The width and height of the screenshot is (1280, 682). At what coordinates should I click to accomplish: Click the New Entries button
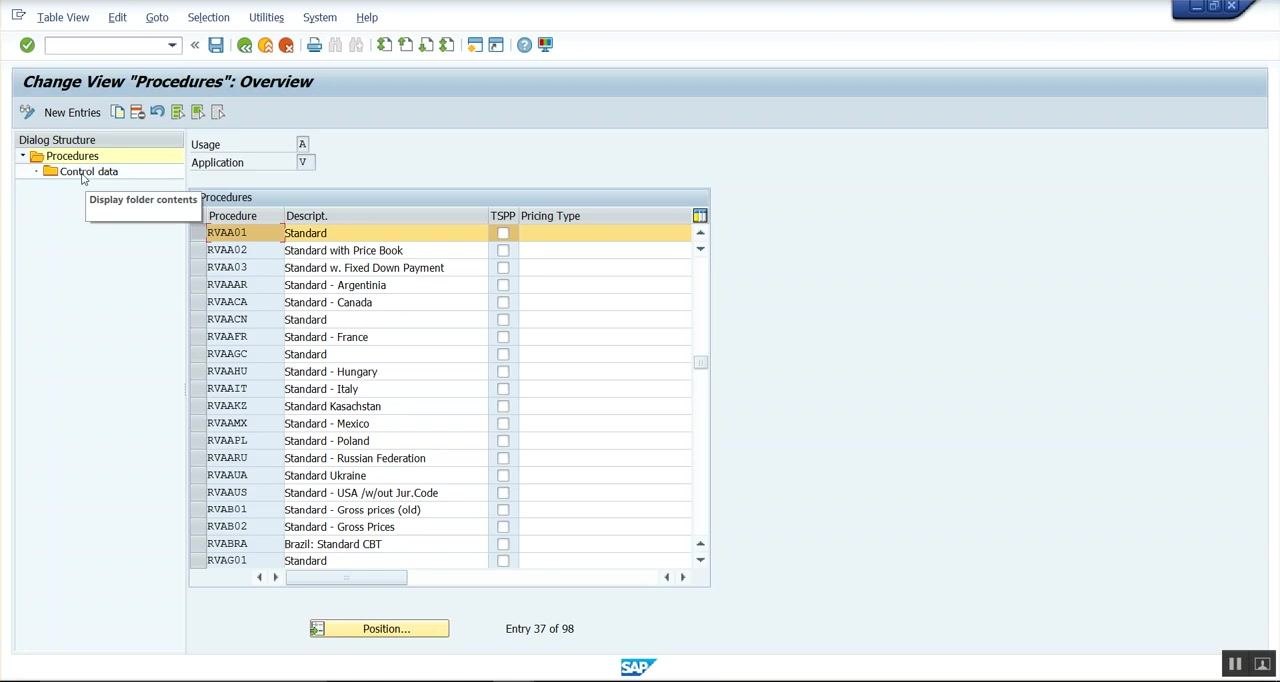point(72,112)
